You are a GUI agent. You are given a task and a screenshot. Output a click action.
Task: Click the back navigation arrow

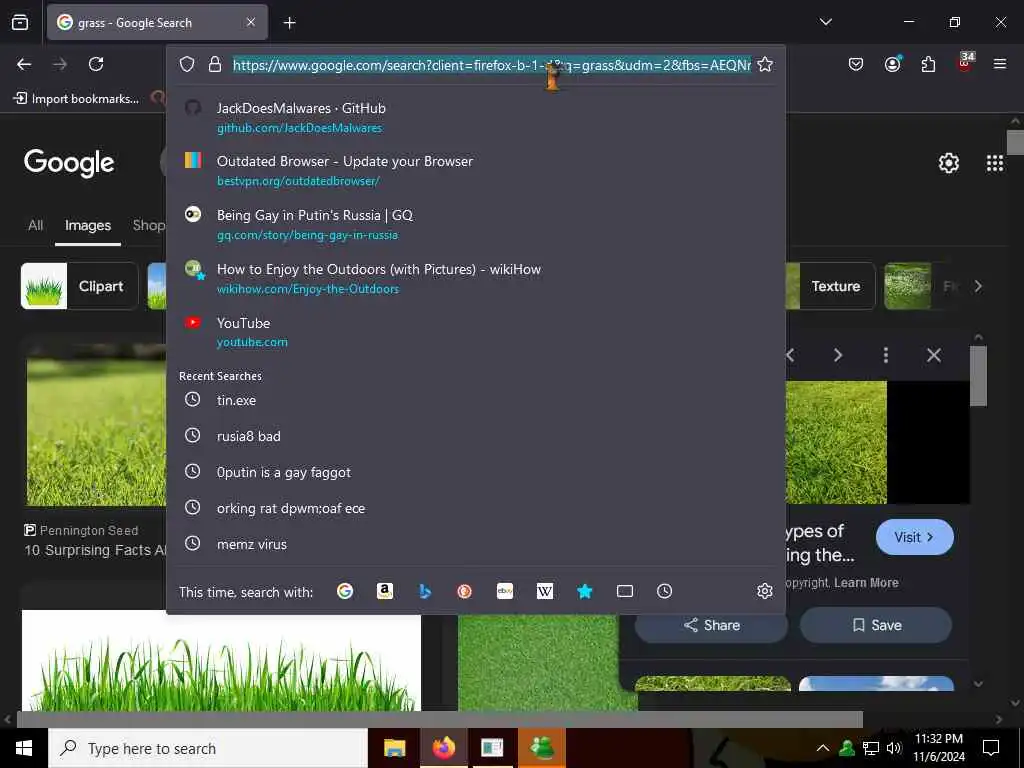pyautogui.click(x=24, y=64)
